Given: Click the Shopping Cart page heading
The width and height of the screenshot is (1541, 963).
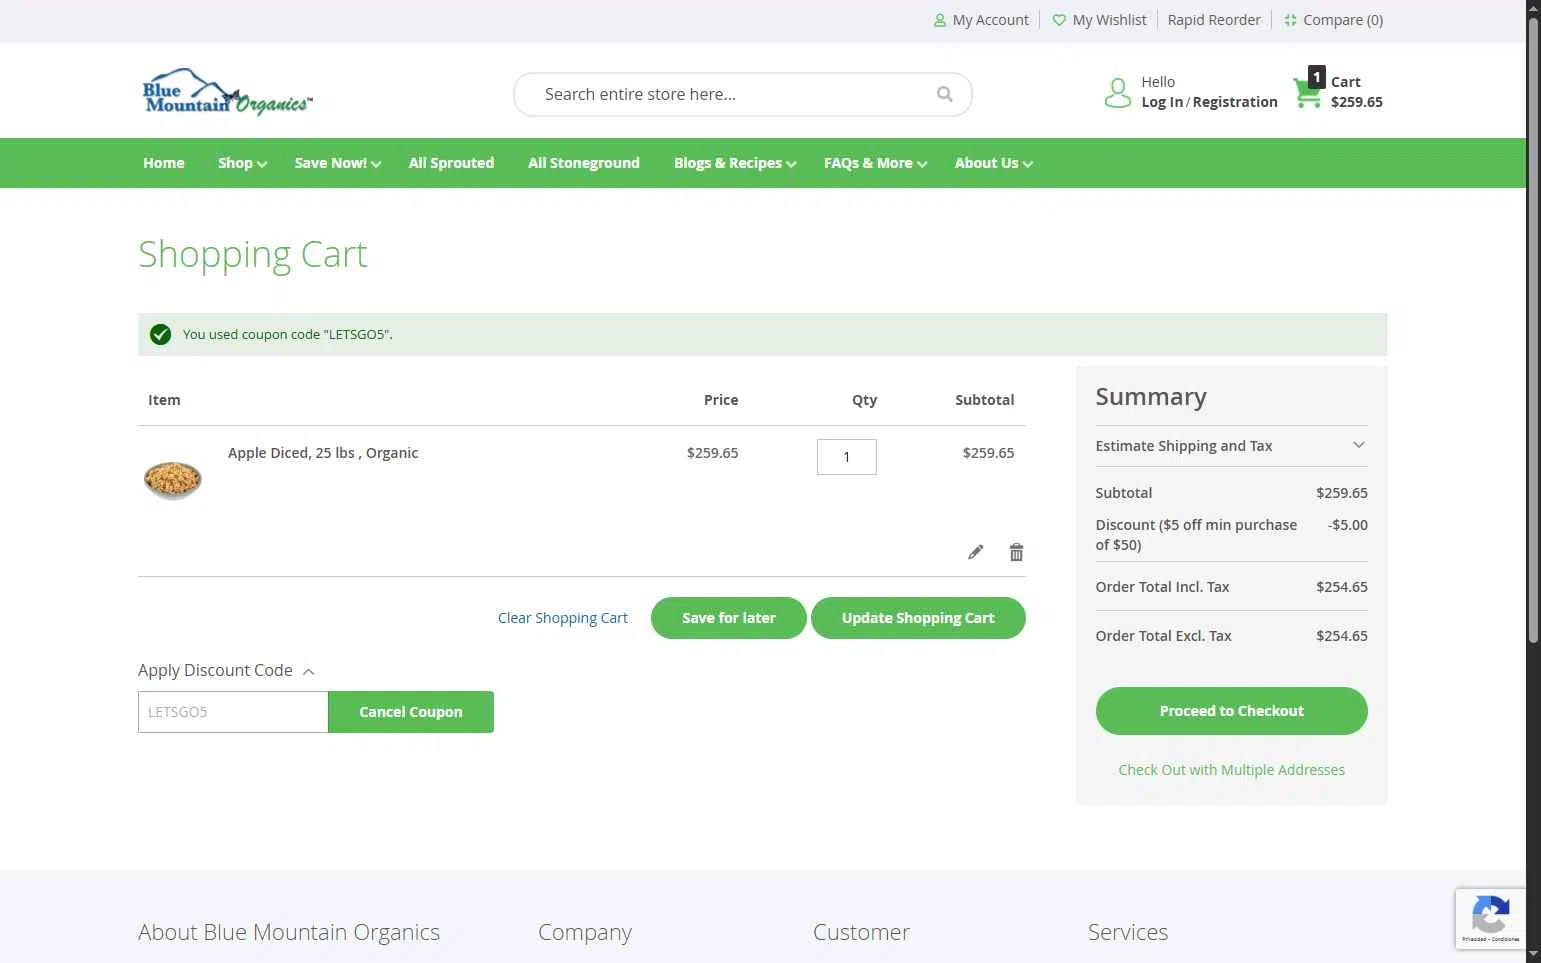Looking at the screenshot, I should click(x=253, y=254).
